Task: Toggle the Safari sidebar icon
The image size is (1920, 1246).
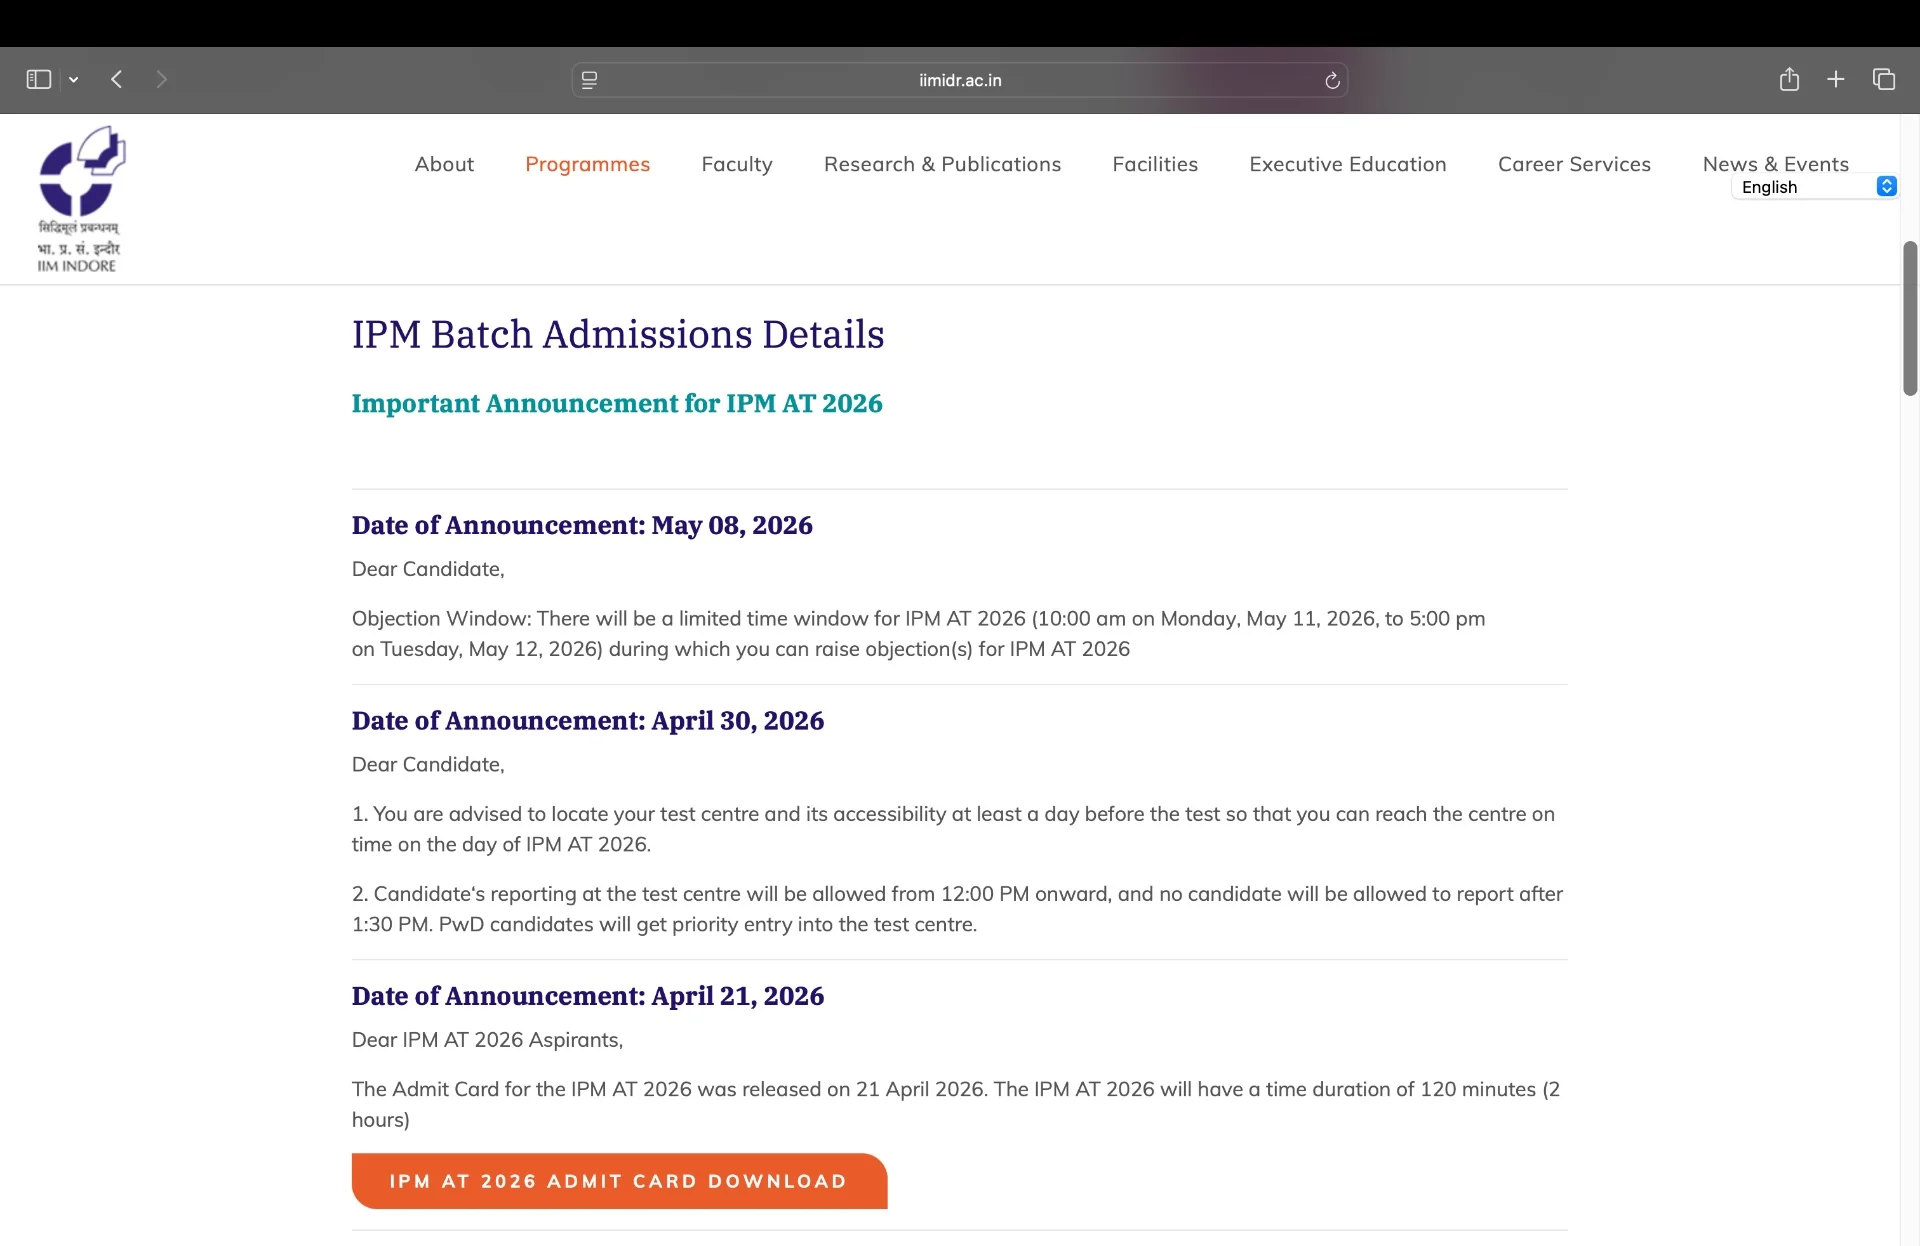Action: [39, 79]
